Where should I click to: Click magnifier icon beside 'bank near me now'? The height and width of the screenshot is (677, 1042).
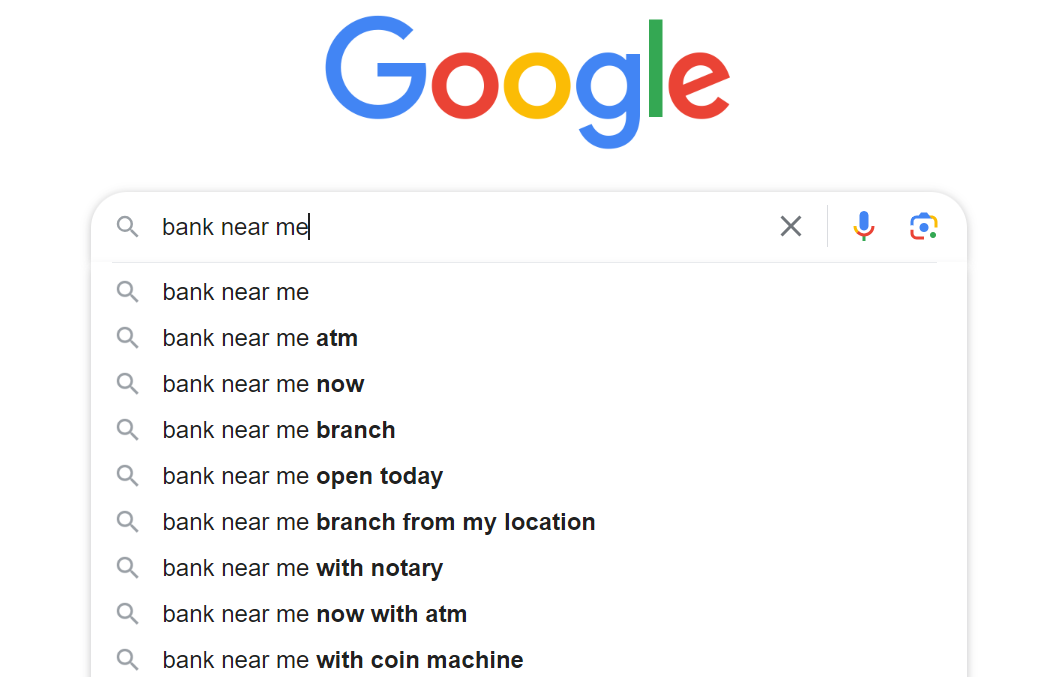[127, 384]
